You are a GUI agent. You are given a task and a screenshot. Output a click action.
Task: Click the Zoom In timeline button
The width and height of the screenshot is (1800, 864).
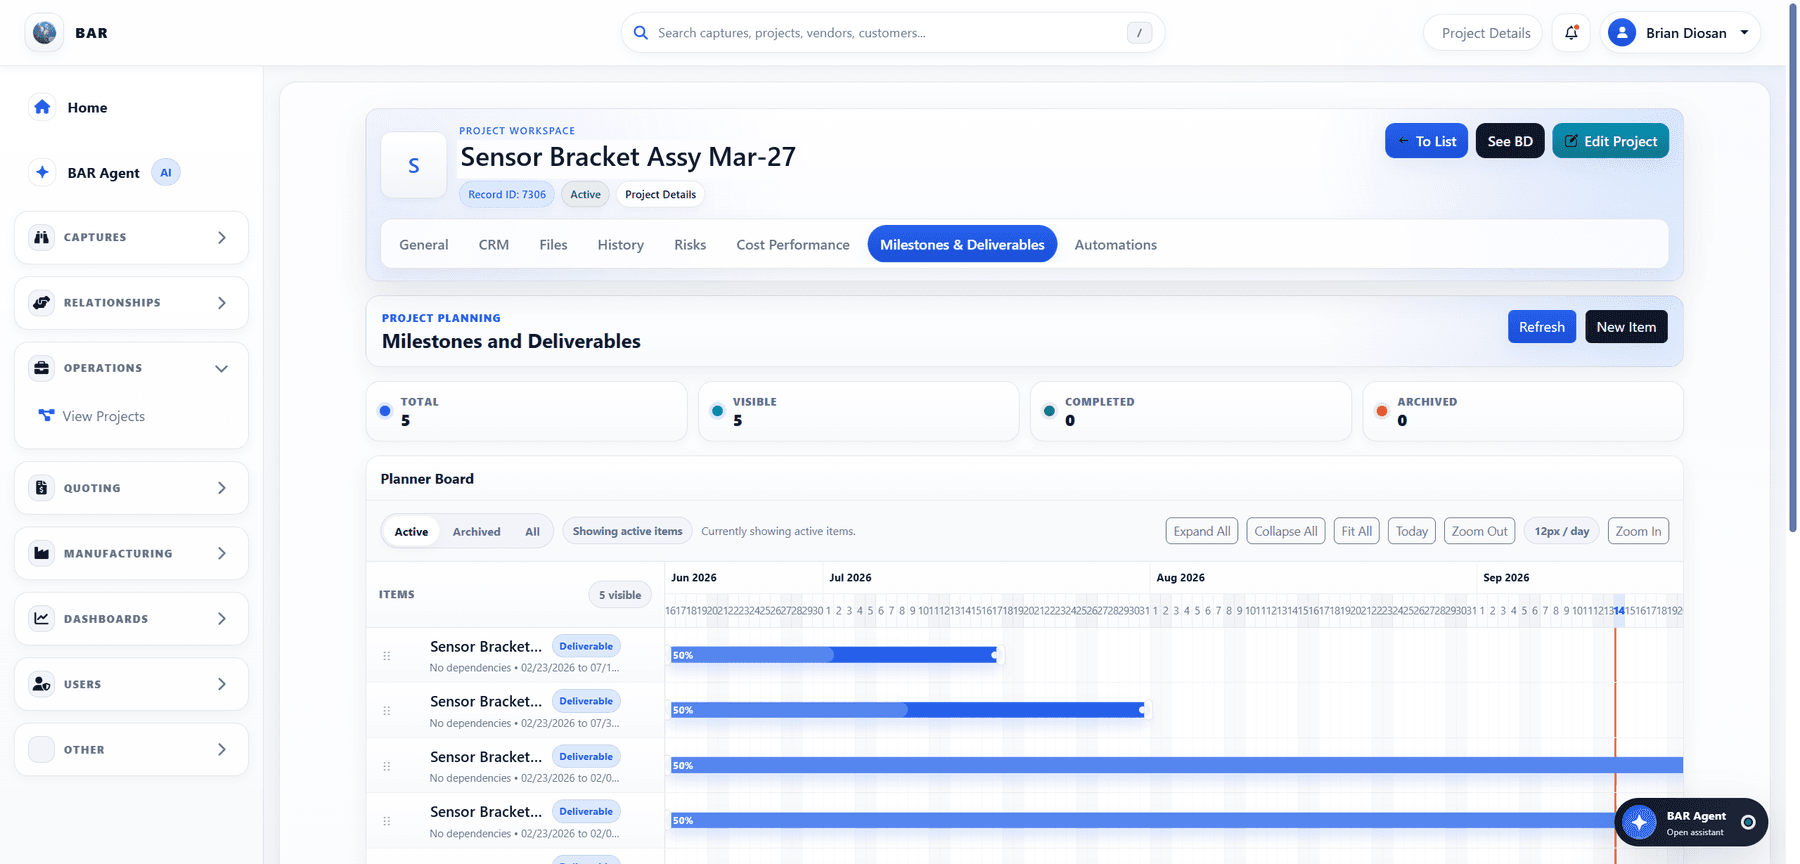point(1638,531)
